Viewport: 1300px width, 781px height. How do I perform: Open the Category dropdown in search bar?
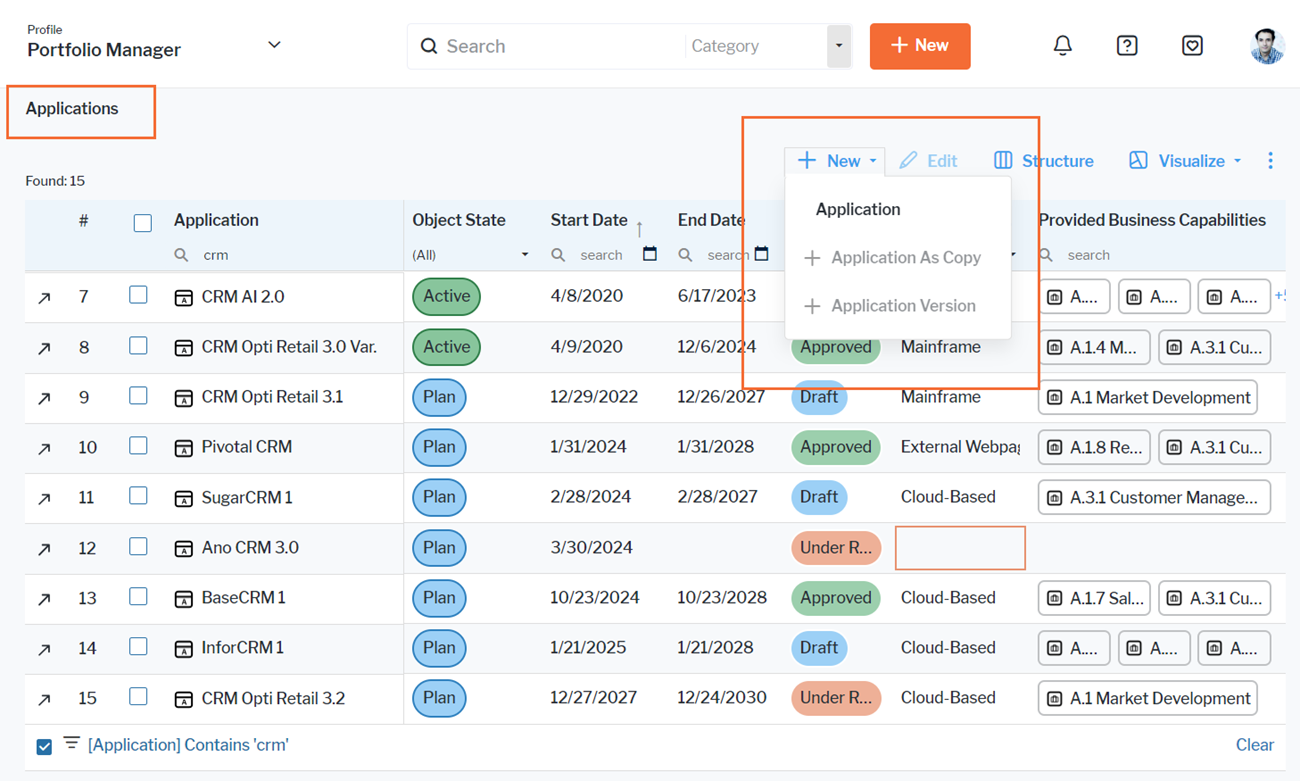coord(838,46)
